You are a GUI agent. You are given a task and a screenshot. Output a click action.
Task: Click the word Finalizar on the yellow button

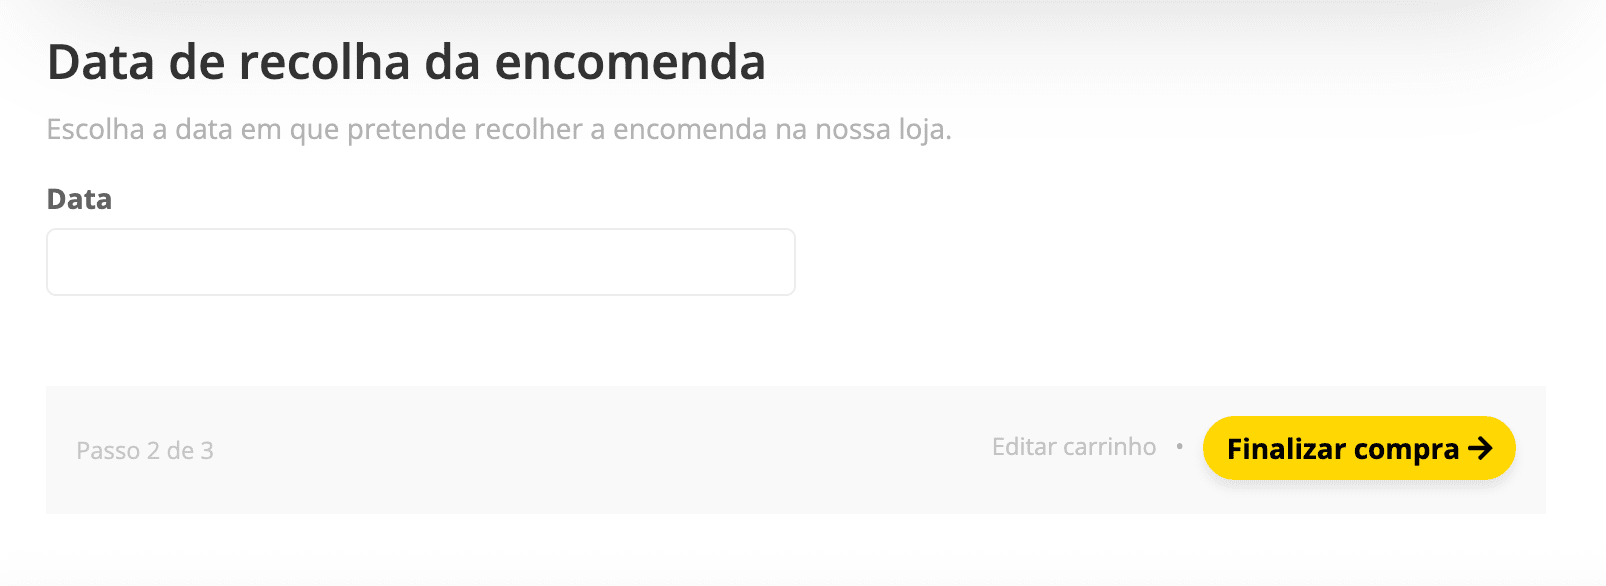1286,449
